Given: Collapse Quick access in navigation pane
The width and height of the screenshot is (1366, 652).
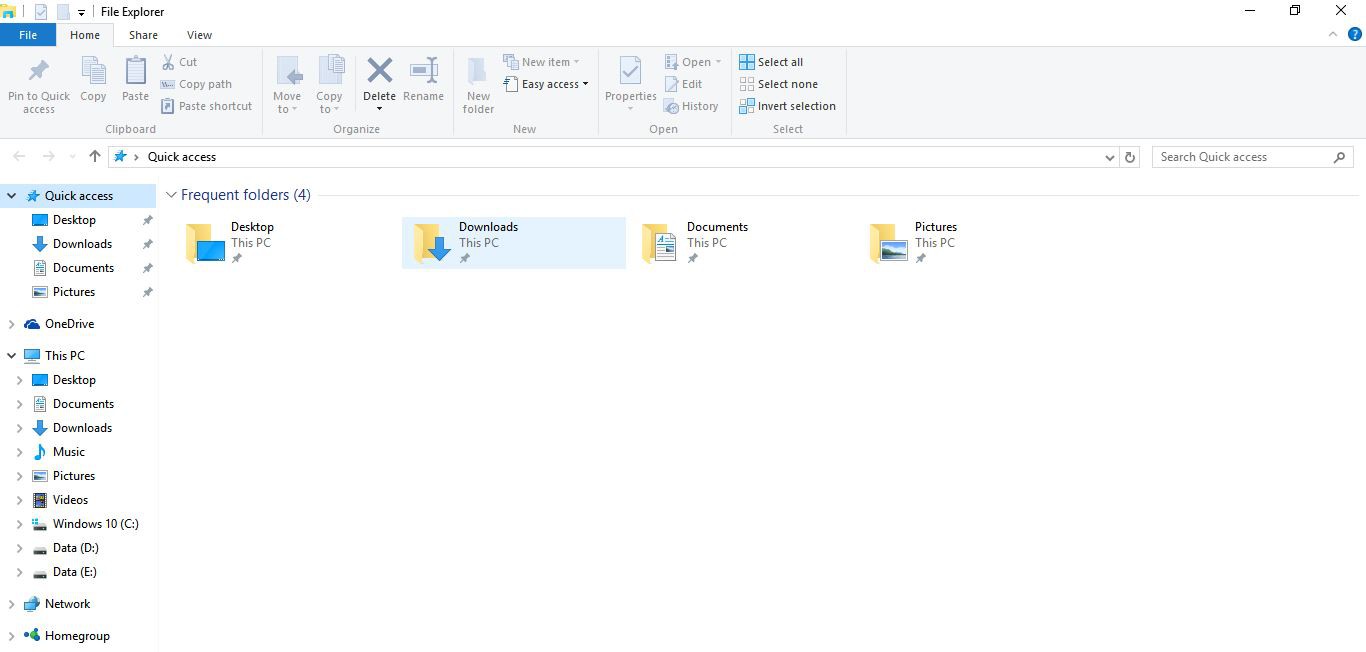Looking at the screenshot, I should coord(12,196).
